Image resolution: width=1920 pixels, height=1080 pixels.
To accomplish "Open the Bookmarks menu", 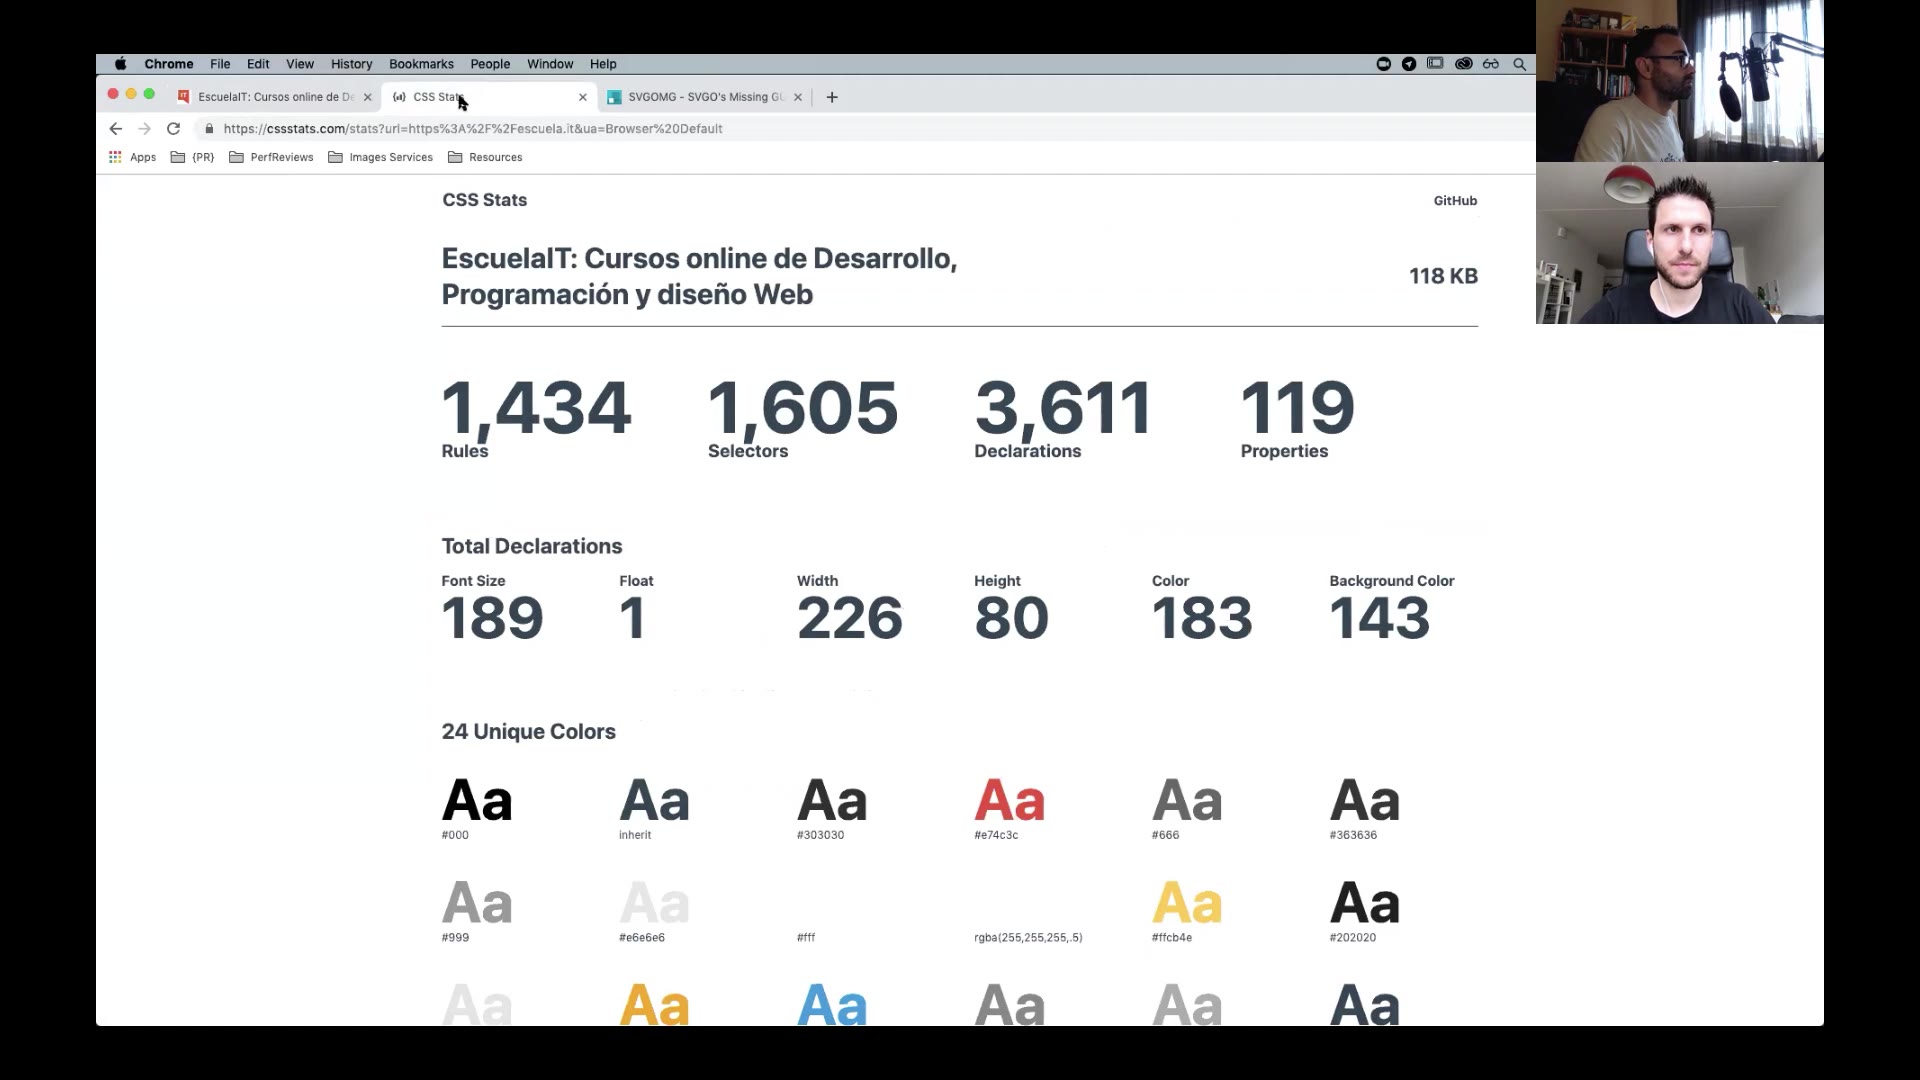I will (421, 64).
